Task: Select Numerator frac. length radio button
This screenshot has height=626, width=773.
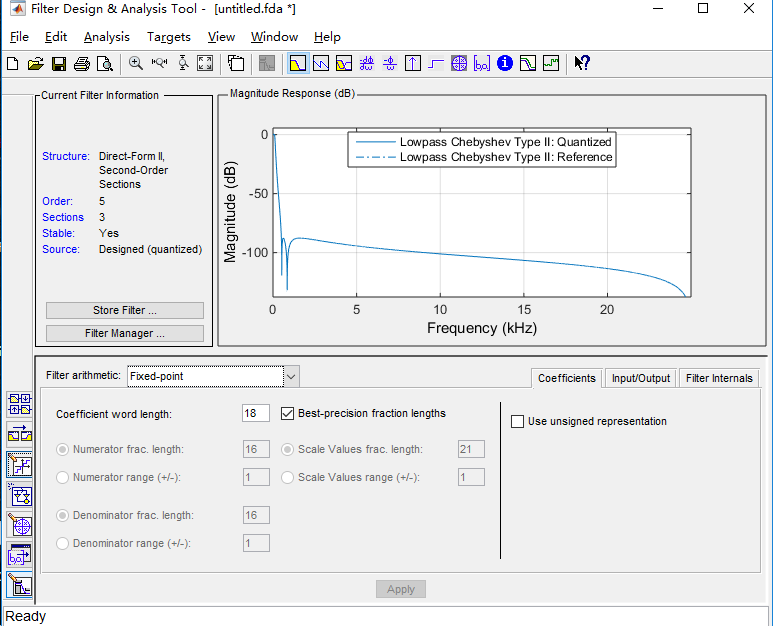Action: point(63,449)
